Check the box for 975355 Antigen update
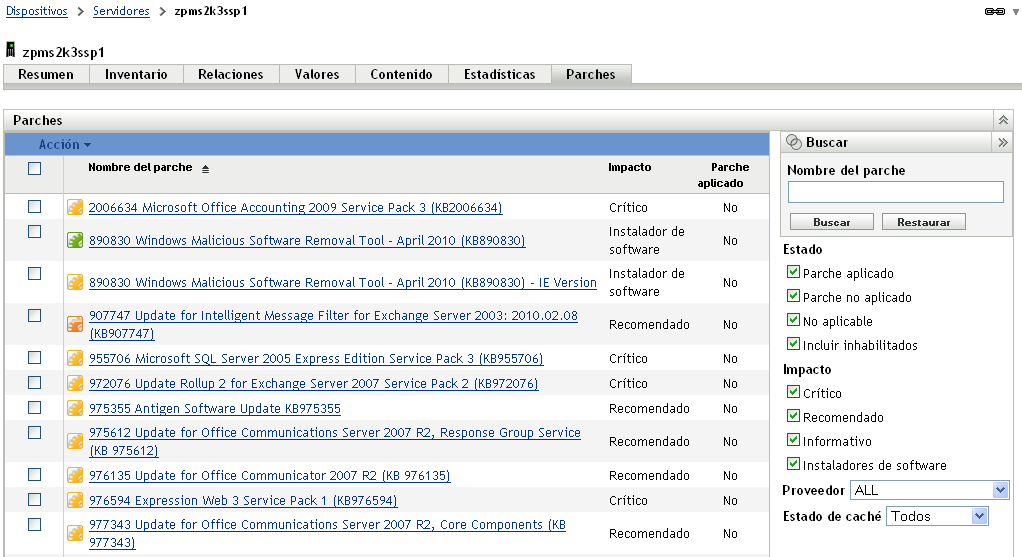The width and height of the screenshot is (1022, 557). click(x=35, y=408)
